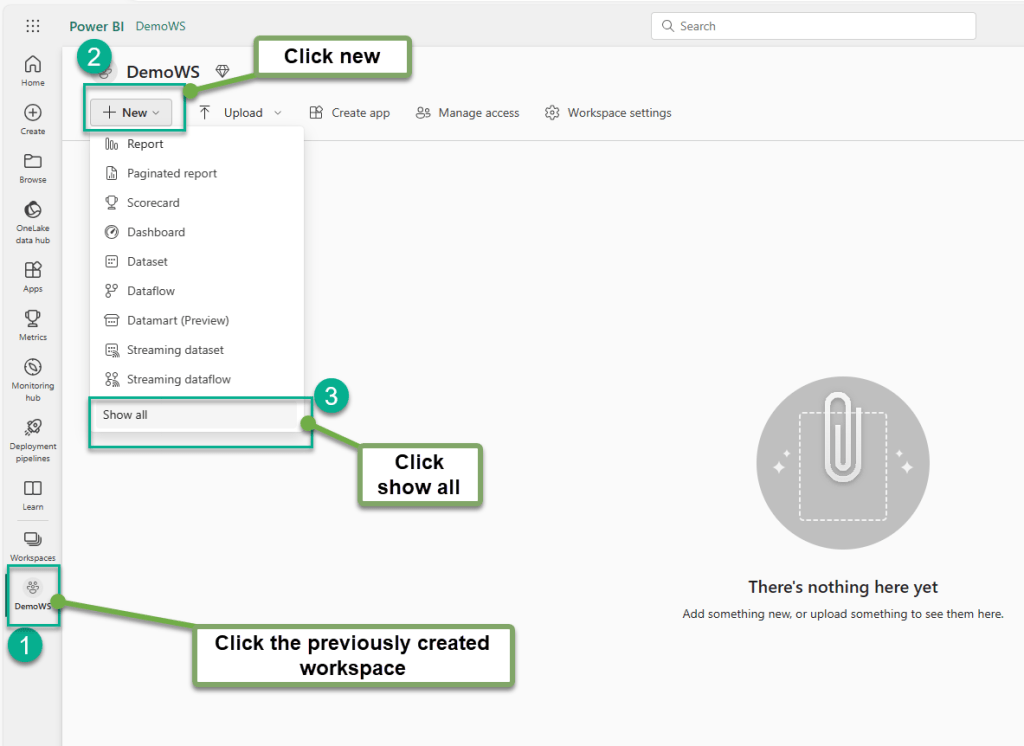Click the Streaming dataset icon

pyautogui.click(x=112, y=349)
